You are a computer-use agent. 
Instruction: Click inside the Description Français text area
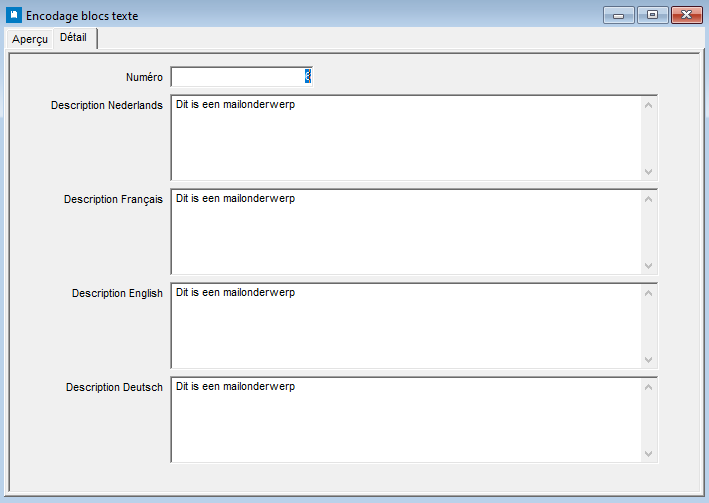tap(406, 232)
